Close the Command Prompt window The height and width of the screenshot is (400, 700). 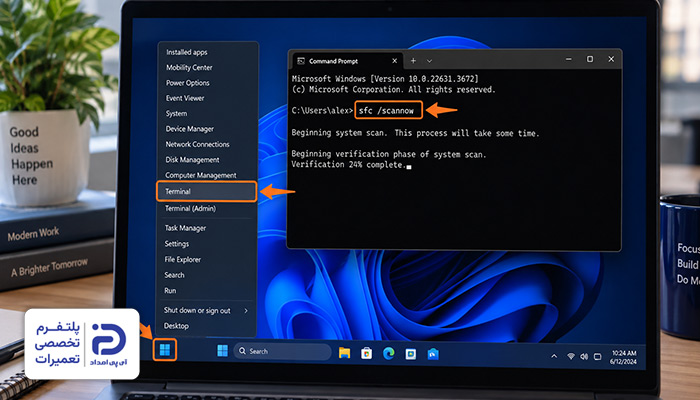[x=611, y=59]
